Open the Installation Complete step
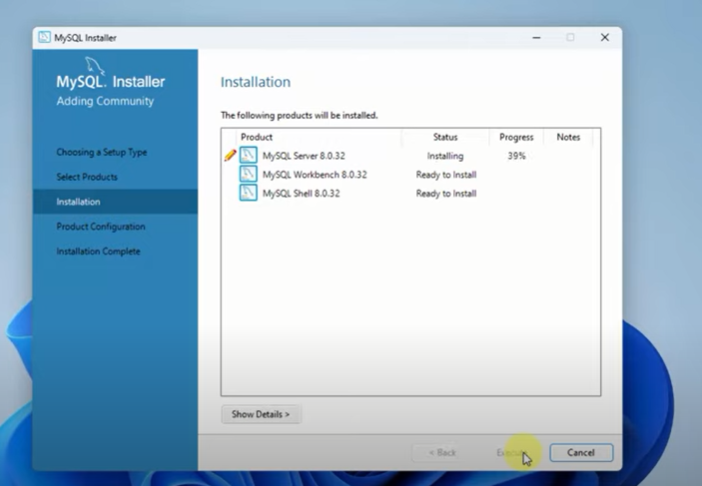This screenshot has width=702, height=486. tap(98, 251)
